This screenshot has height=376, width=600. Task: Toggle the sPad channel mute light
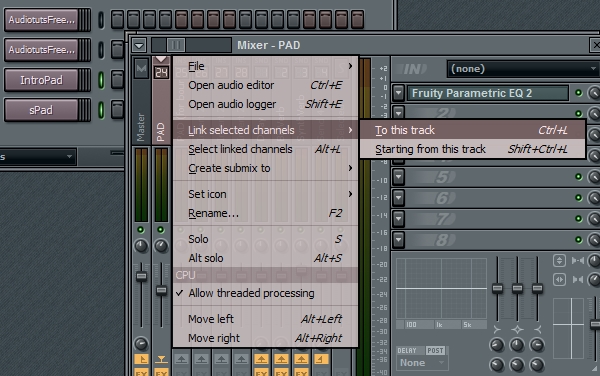pyautogui.click(x=101, y=110)
